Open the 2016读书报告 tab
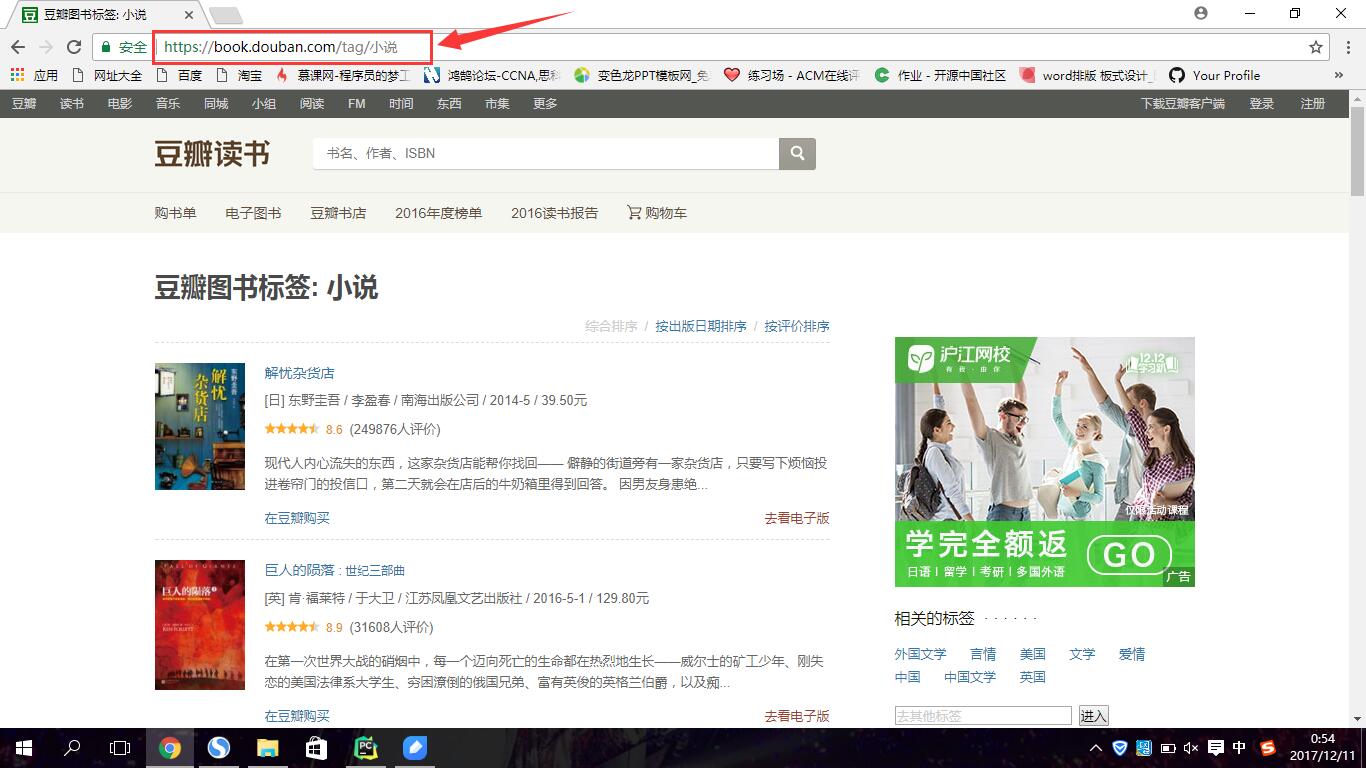Viewport: 1366px width, 768px height. 554,213
